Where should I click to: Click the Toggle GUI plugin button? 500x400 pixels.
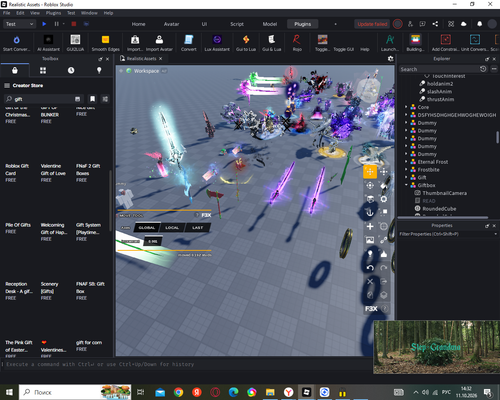click(x=343, y=49)
